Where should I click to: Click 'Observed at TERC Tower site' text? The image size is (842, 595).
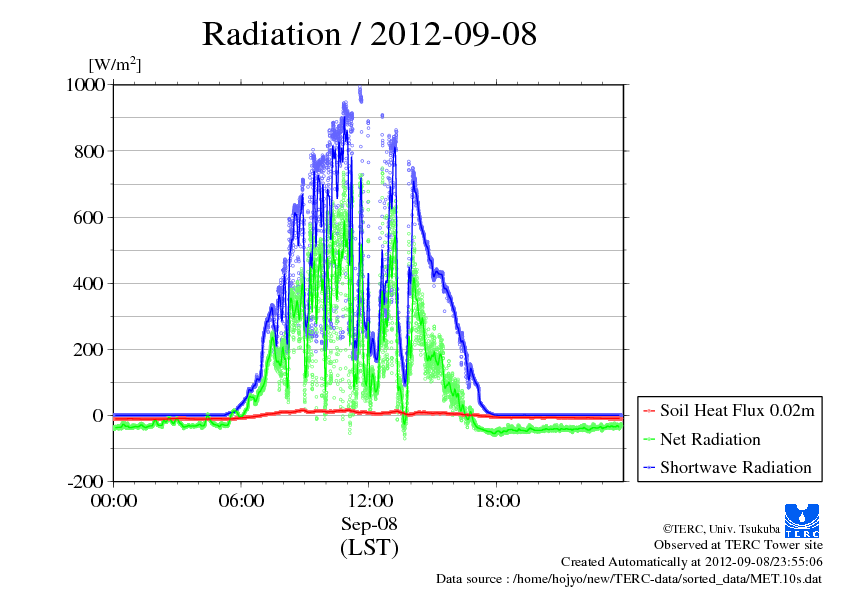click(x=738, y=545)
